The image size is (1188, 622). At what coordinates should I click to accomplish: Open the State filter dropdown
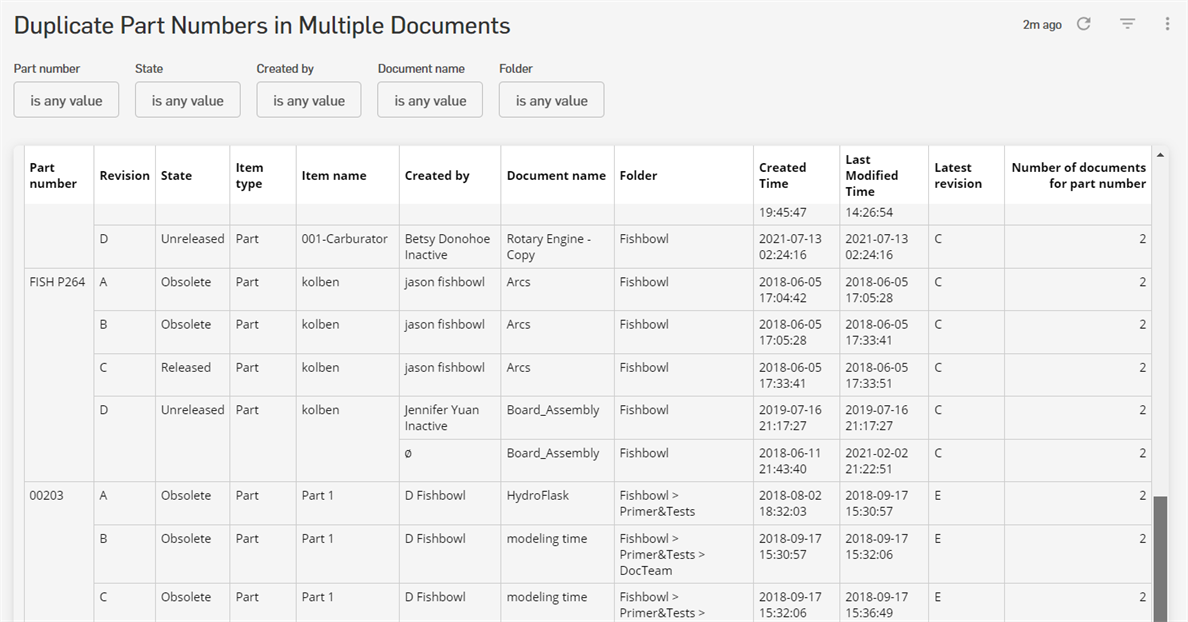(x=187, y=100)
